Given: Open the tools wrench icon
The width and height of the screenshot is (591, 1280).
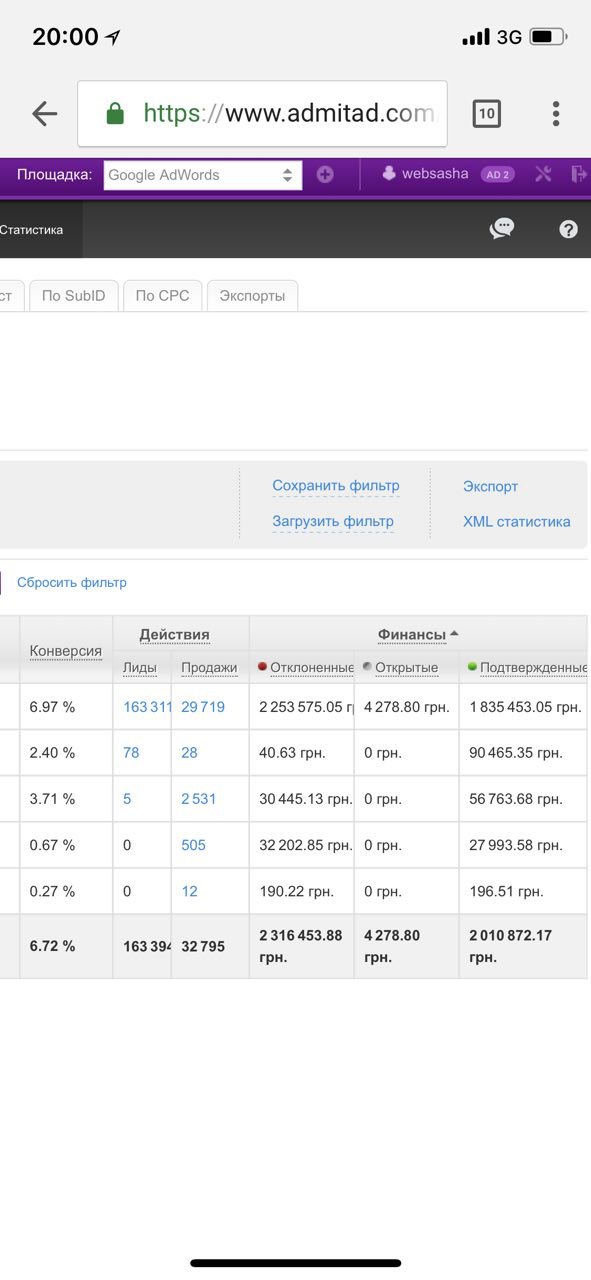Looking at the screenshot, I should [x=543, y=174].
